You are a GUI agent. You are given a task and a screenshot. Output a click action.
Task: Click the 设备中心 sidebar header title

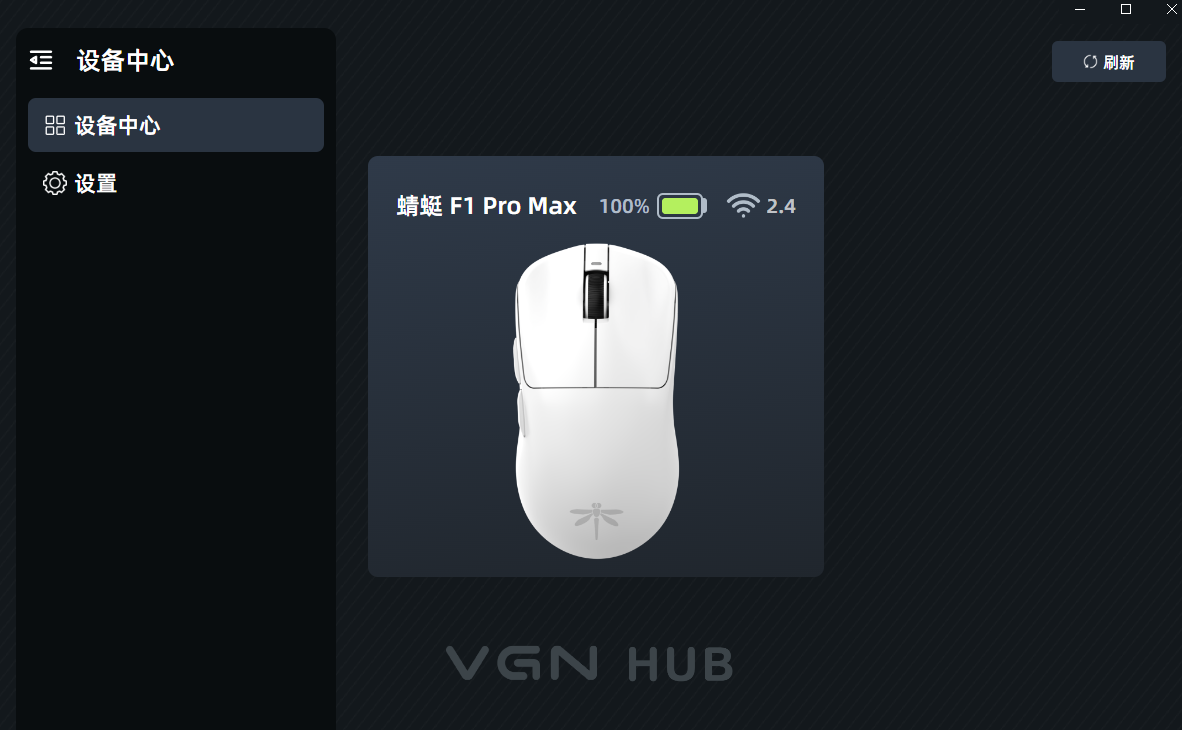[x=125, y=61]
